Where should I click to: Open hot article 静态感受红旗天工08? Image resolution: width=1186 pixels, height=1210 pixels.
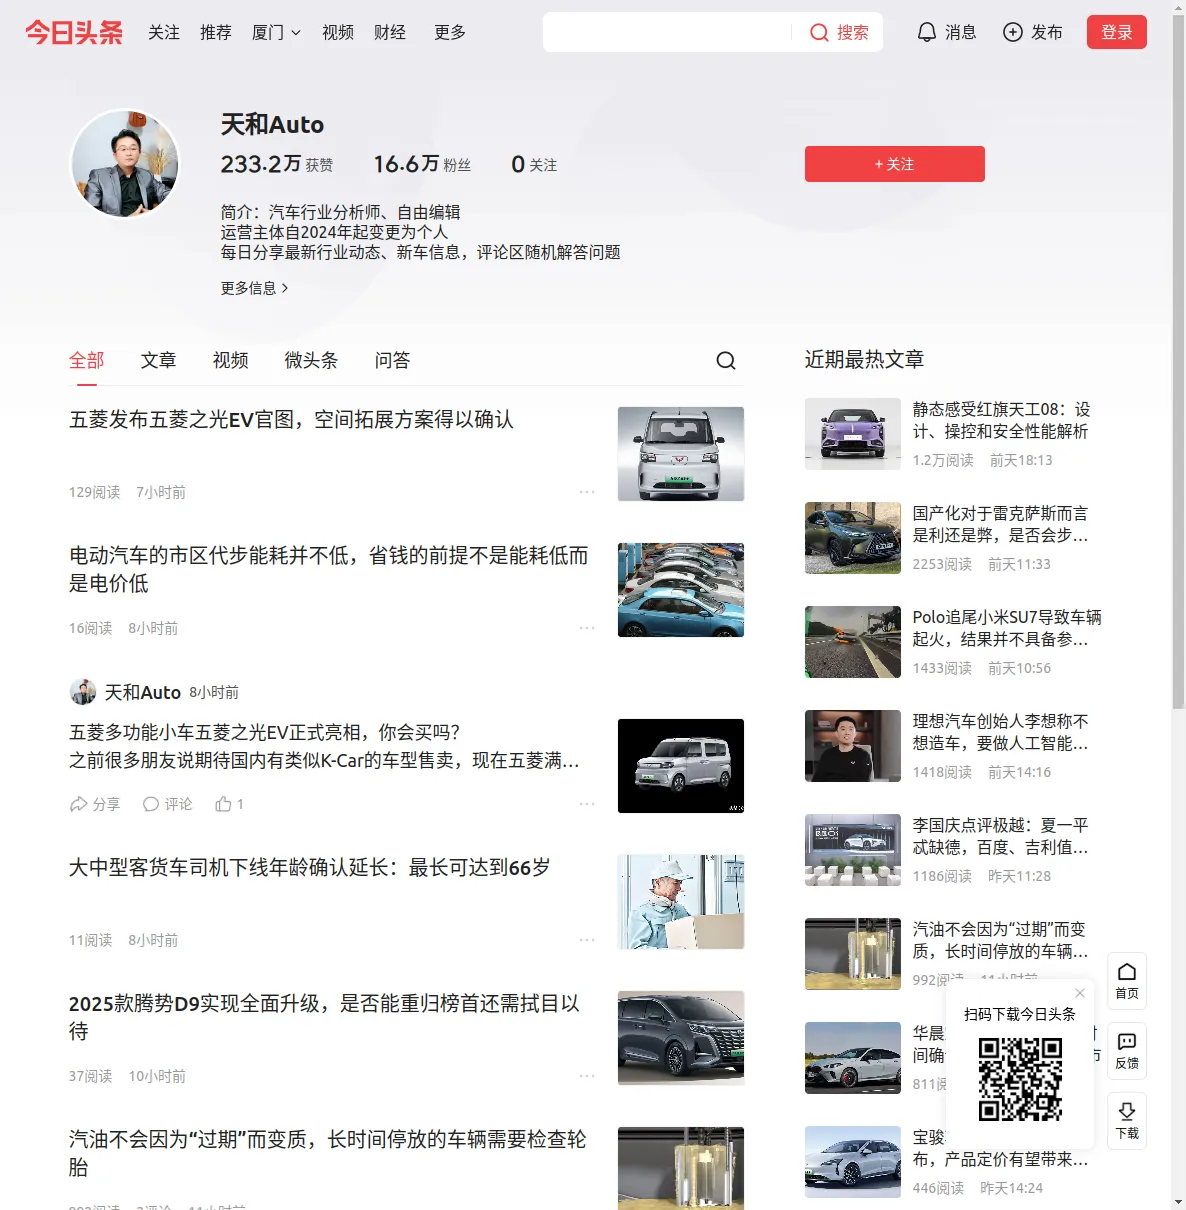coord(1001,421)
